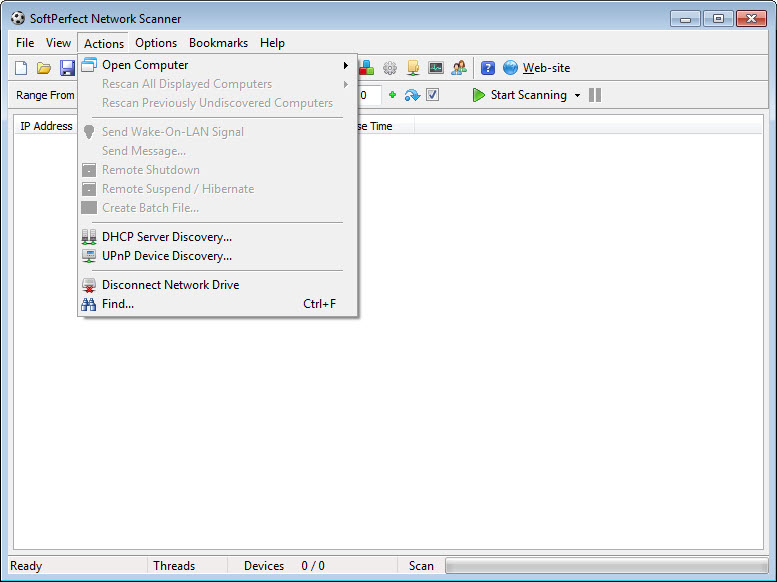Click the Start Scanning button text
777x582 pixels.
coord(528,95)
